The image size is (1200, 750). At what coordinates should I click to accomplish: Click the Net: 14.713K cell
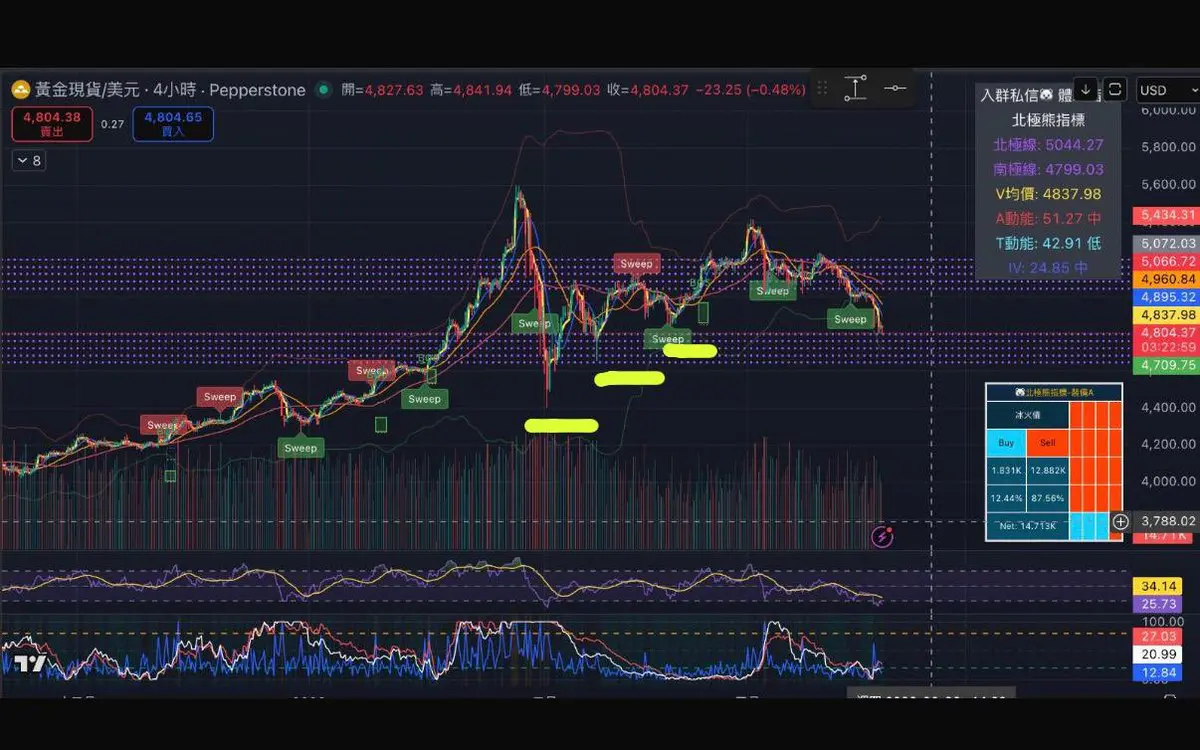[x=1028, y=525]
